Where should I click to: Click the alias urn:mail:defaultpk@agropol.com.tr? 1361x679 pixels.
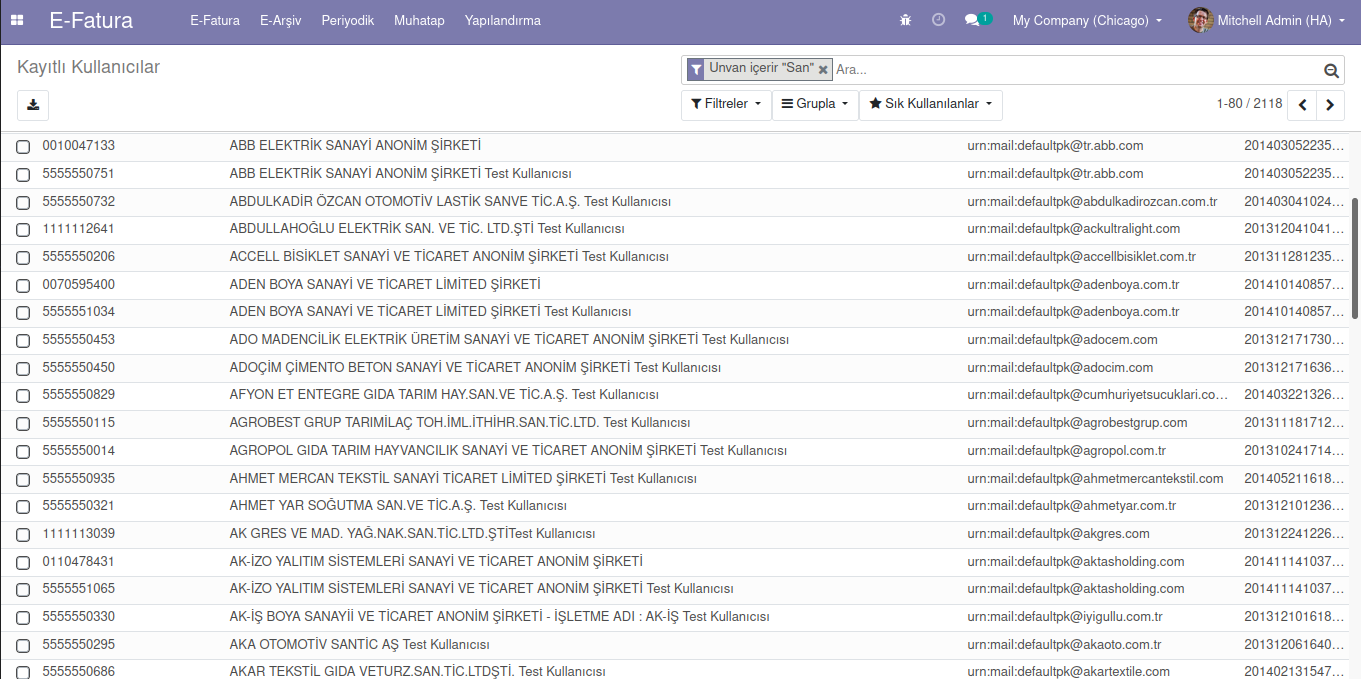pyautogui.click(x=1066, y=451)
